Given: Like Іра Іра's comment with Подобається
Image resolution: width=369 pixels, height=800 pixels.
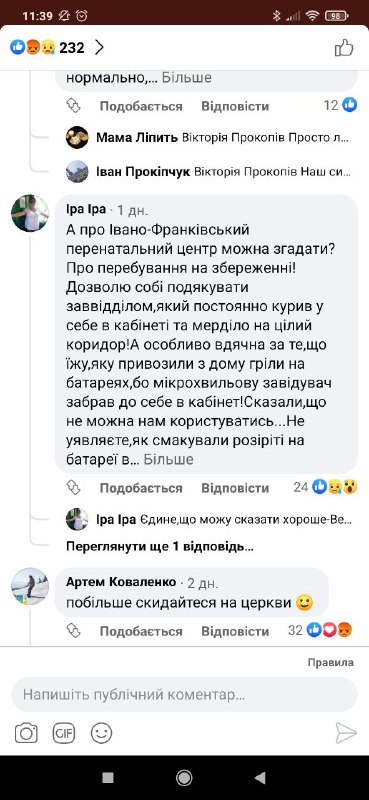Looking at the screenshot, I should point(141,488).
